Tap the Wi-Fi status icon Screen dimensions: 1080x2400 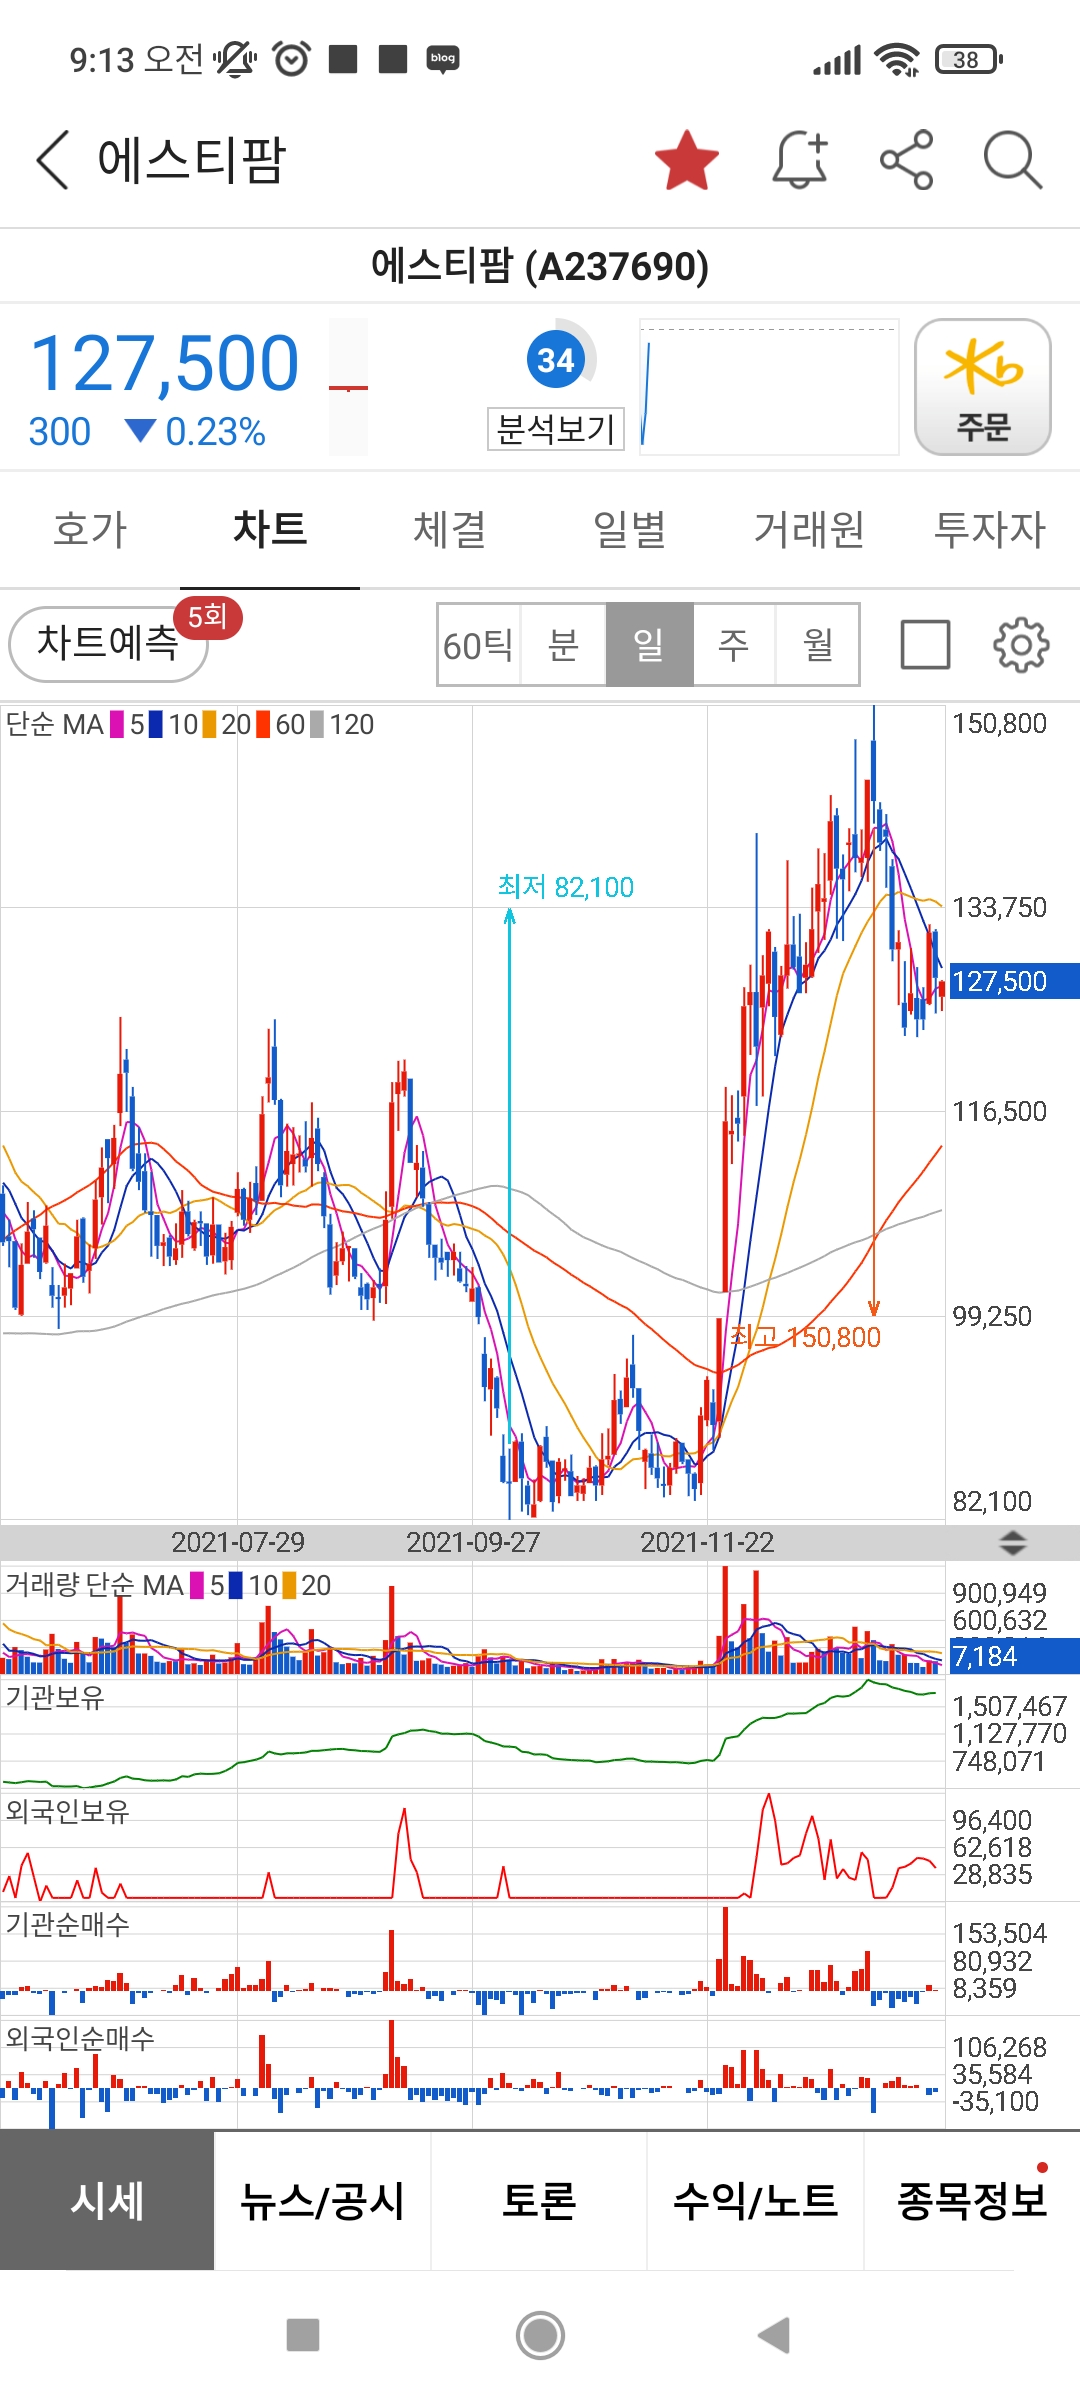point(897,60)
